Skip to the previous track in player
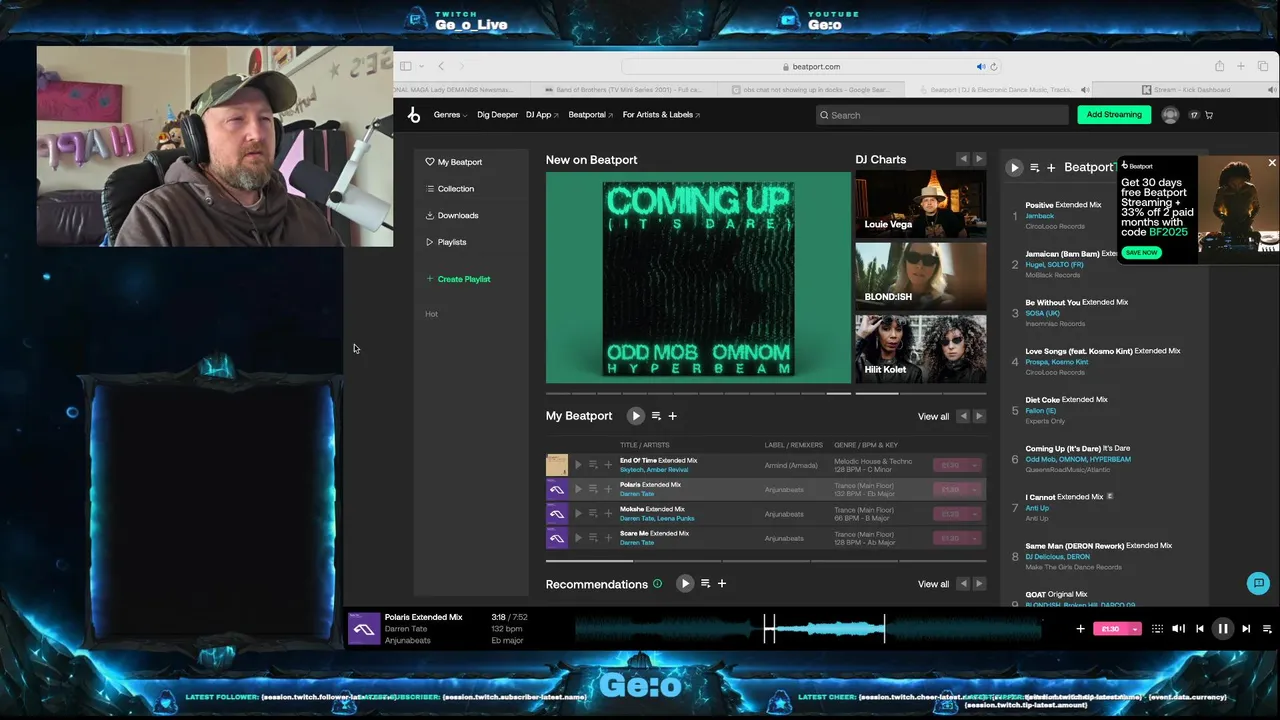1280x720 pixels. pos(1200,629)
